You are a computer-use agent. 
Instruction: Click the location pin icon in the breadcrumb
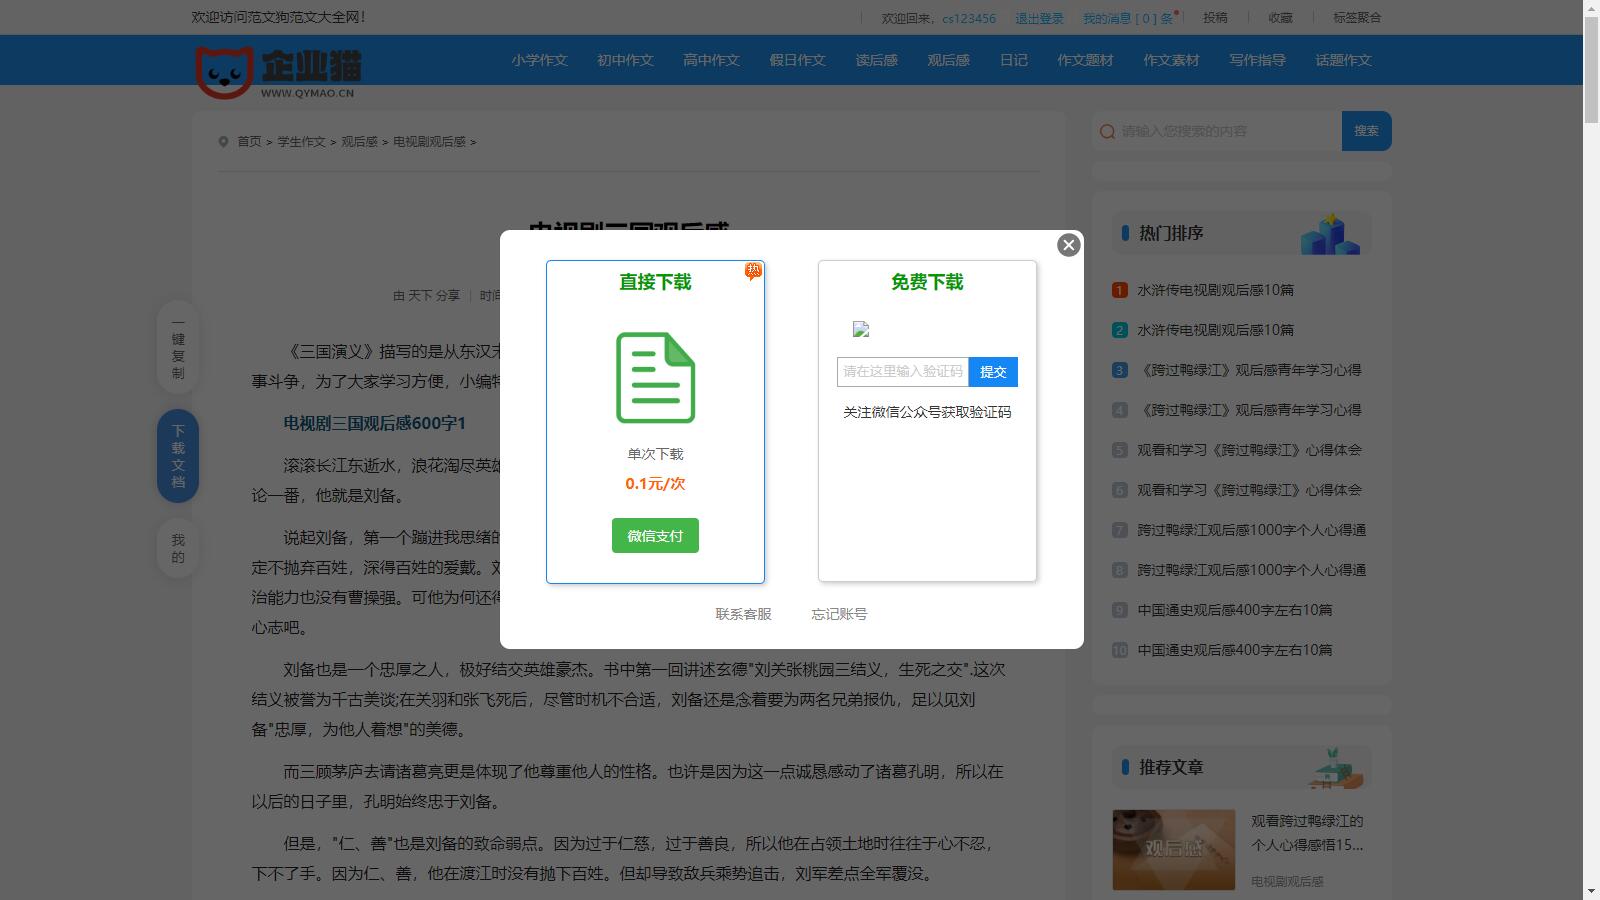[224, 141]
